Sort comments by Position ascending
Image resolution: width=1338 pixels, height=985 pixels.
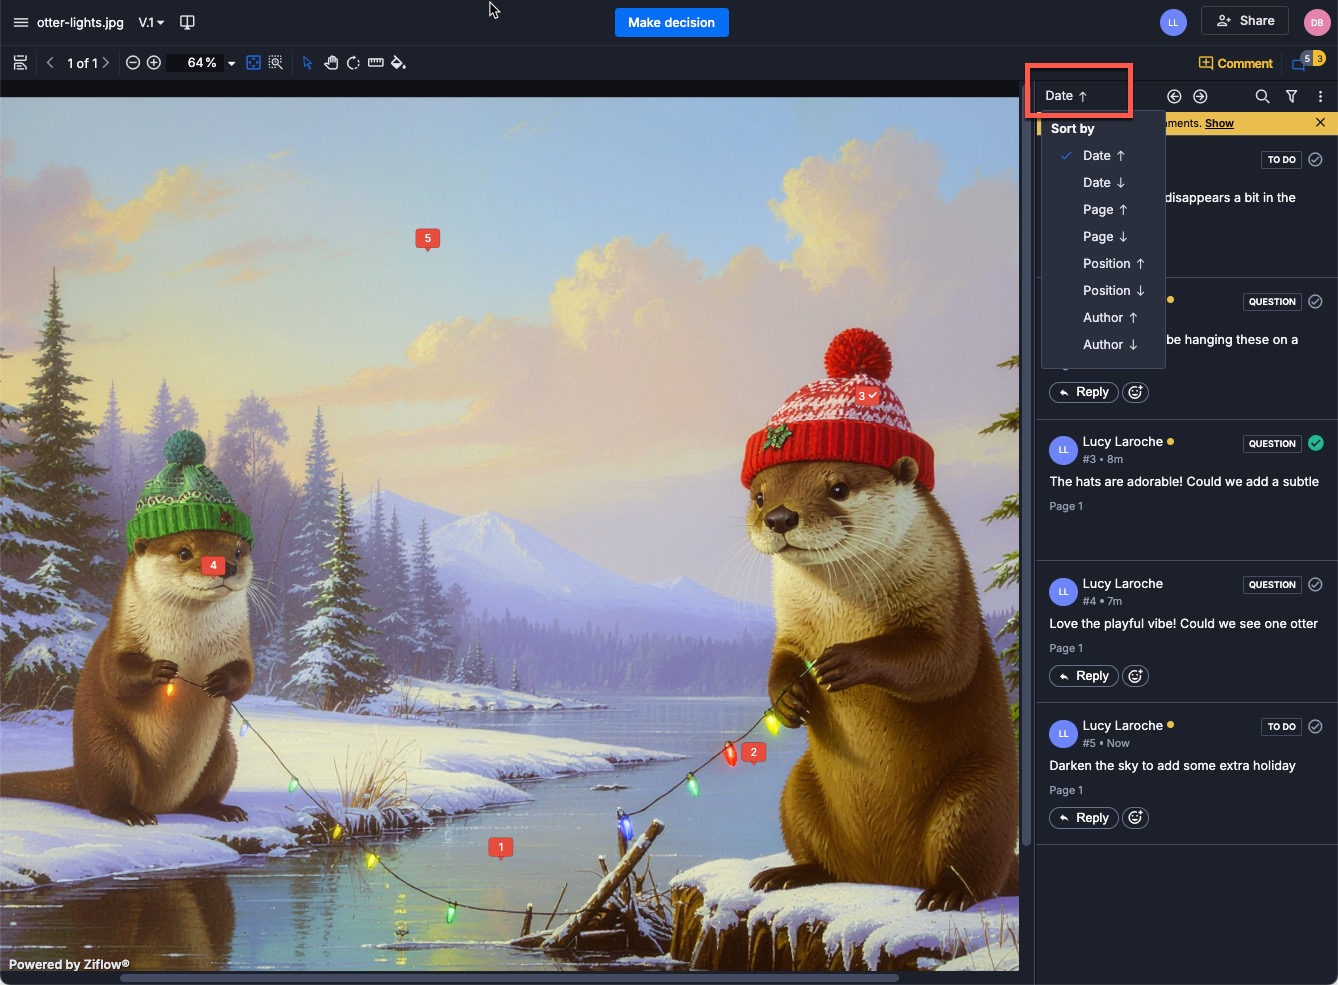pos(1113,264)
